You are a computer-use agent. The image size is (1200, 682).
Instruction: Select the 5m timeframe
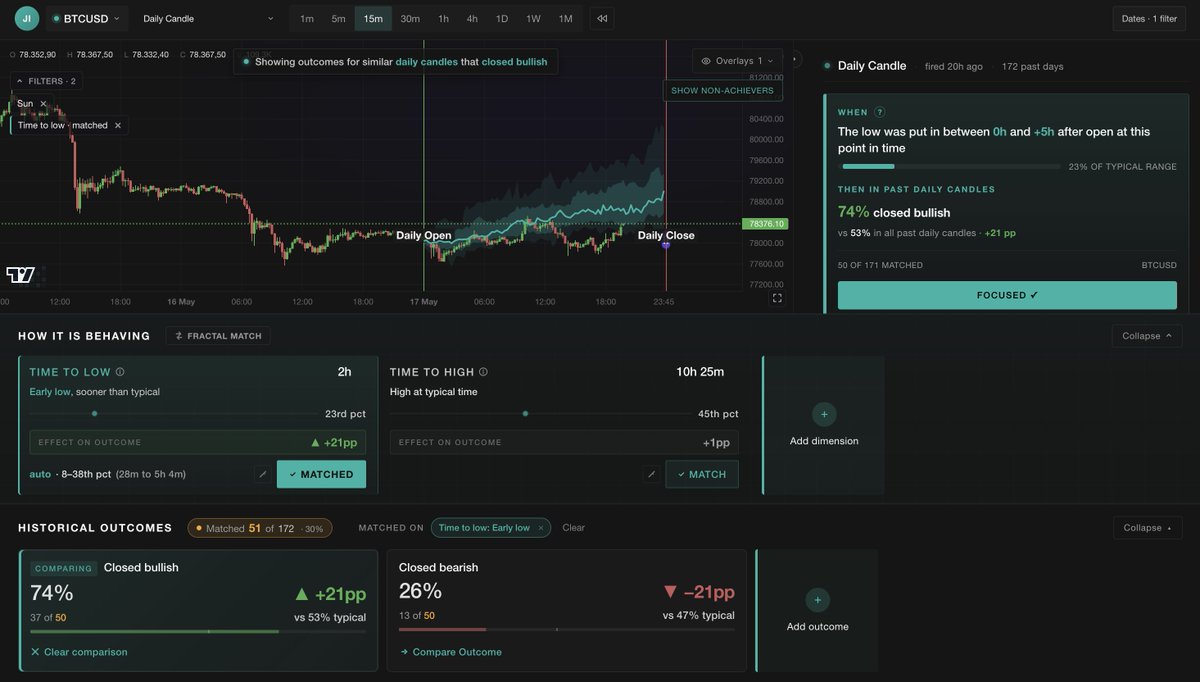coord(339,18)
